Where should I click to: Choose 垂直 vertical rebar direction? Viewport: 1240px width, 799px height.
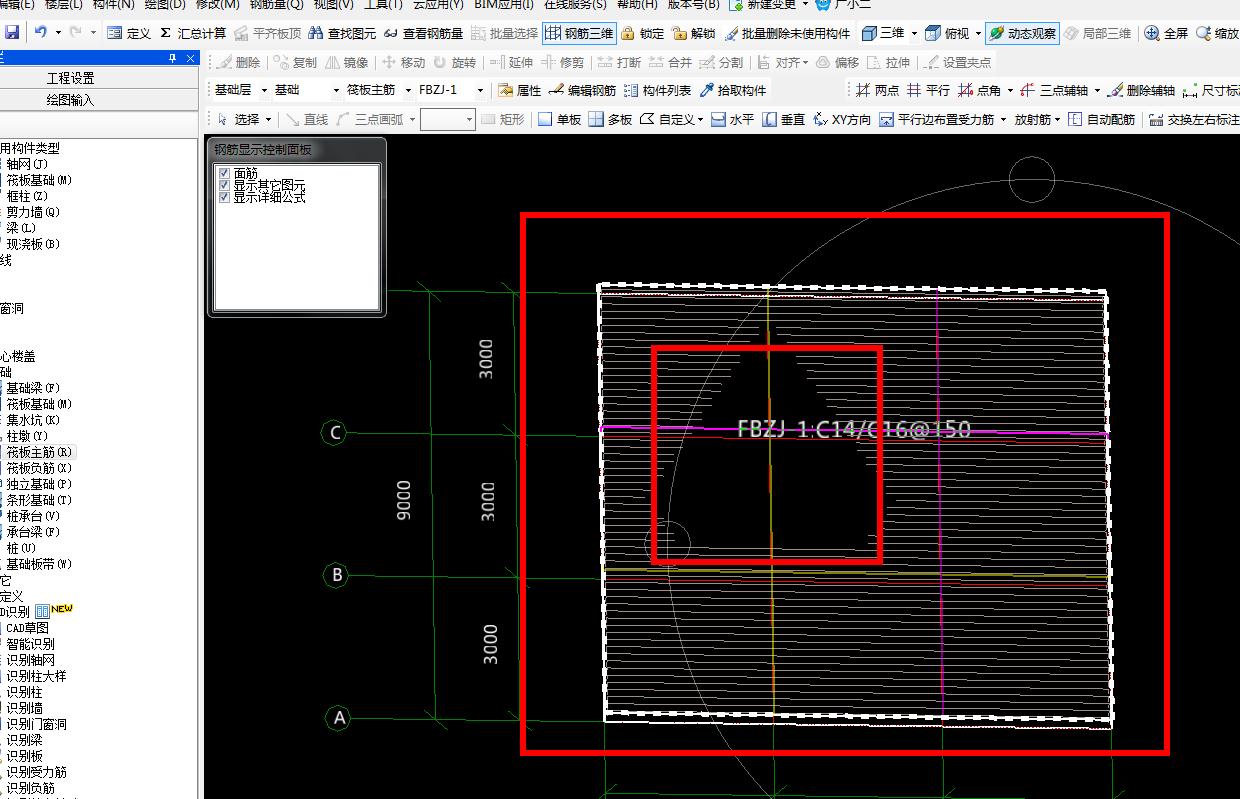[784, 119]
